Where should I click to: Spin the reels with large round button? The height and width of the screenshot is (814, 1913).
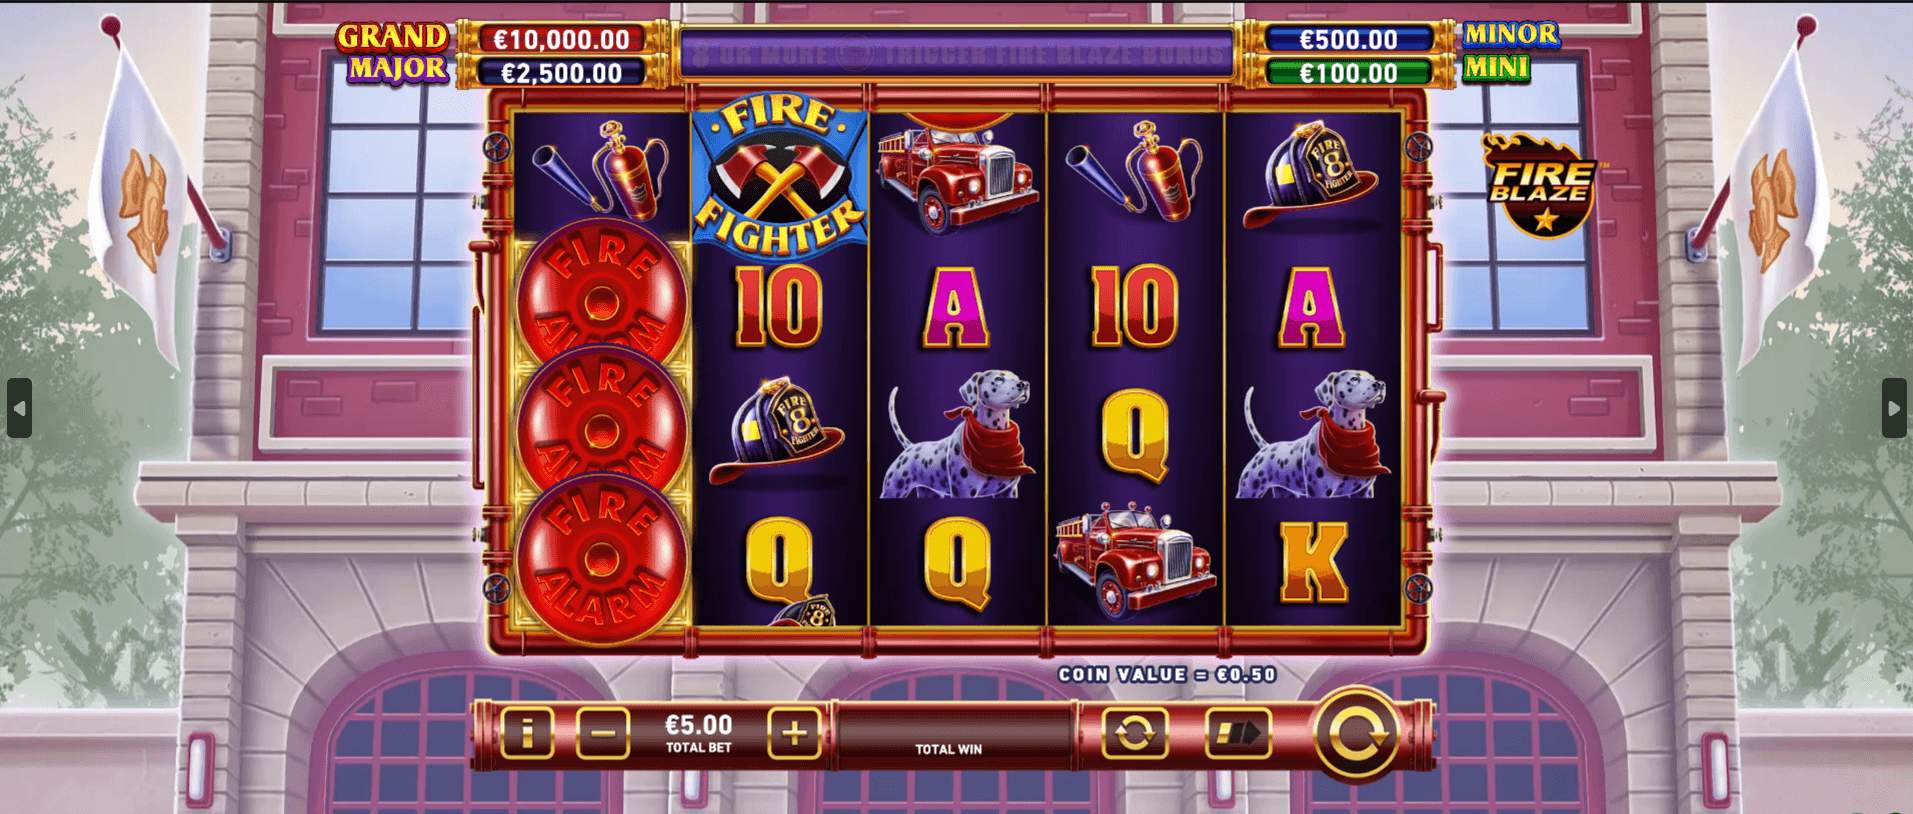(1357, 734)
